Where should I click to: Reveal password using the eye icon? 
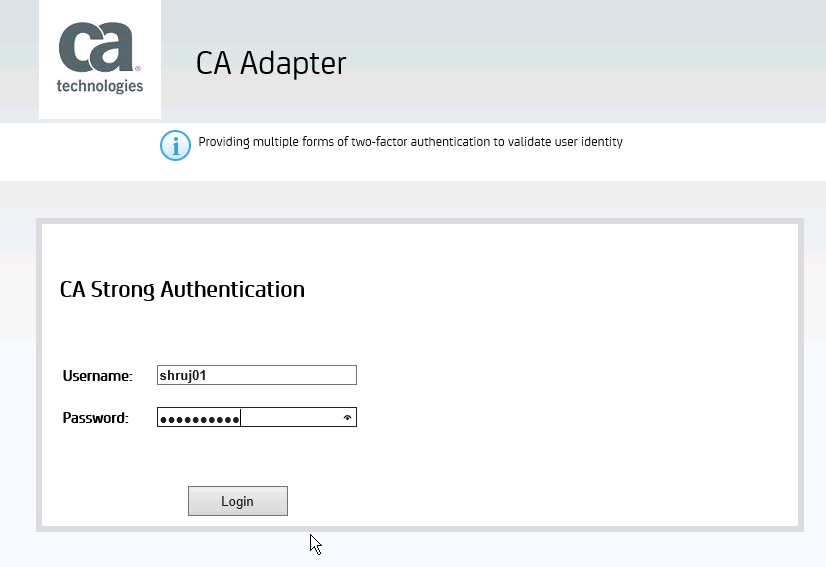pos(347,417)
